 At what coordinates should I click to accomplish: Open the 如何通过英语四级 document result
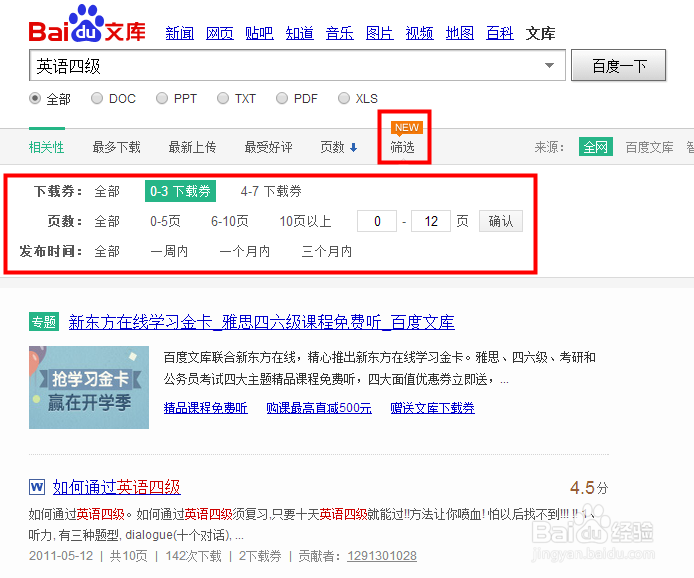(x=116, y=487)
